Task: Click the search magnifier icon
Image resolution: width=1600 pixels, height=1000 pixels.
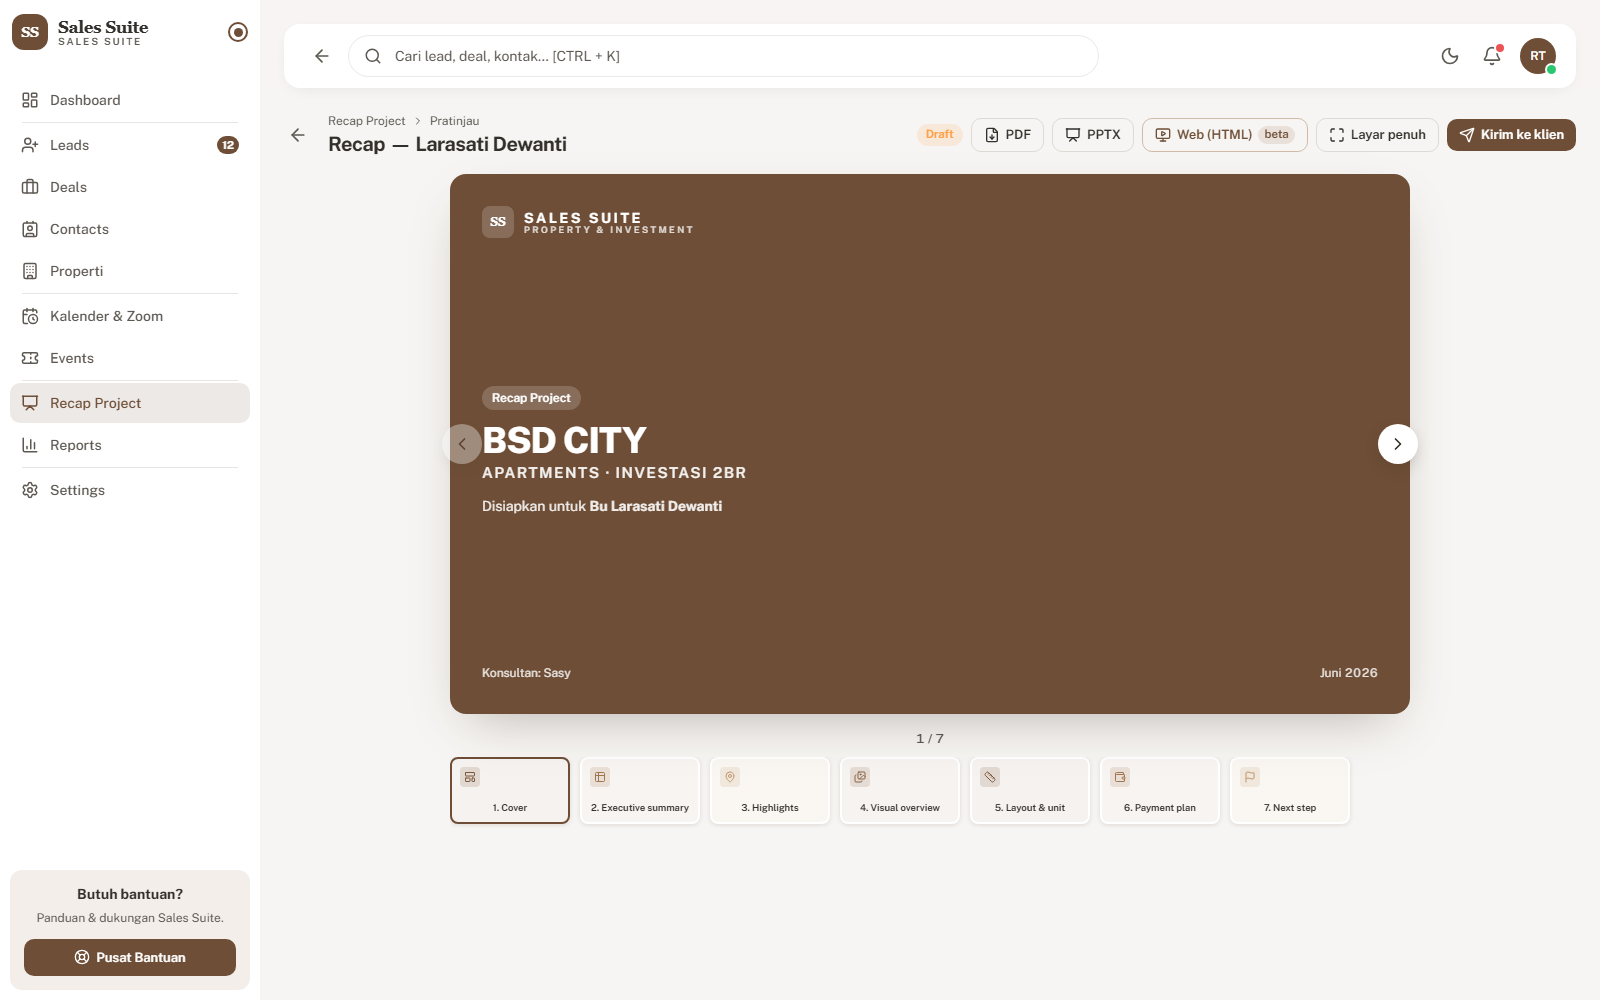Action: coord(373,56)
